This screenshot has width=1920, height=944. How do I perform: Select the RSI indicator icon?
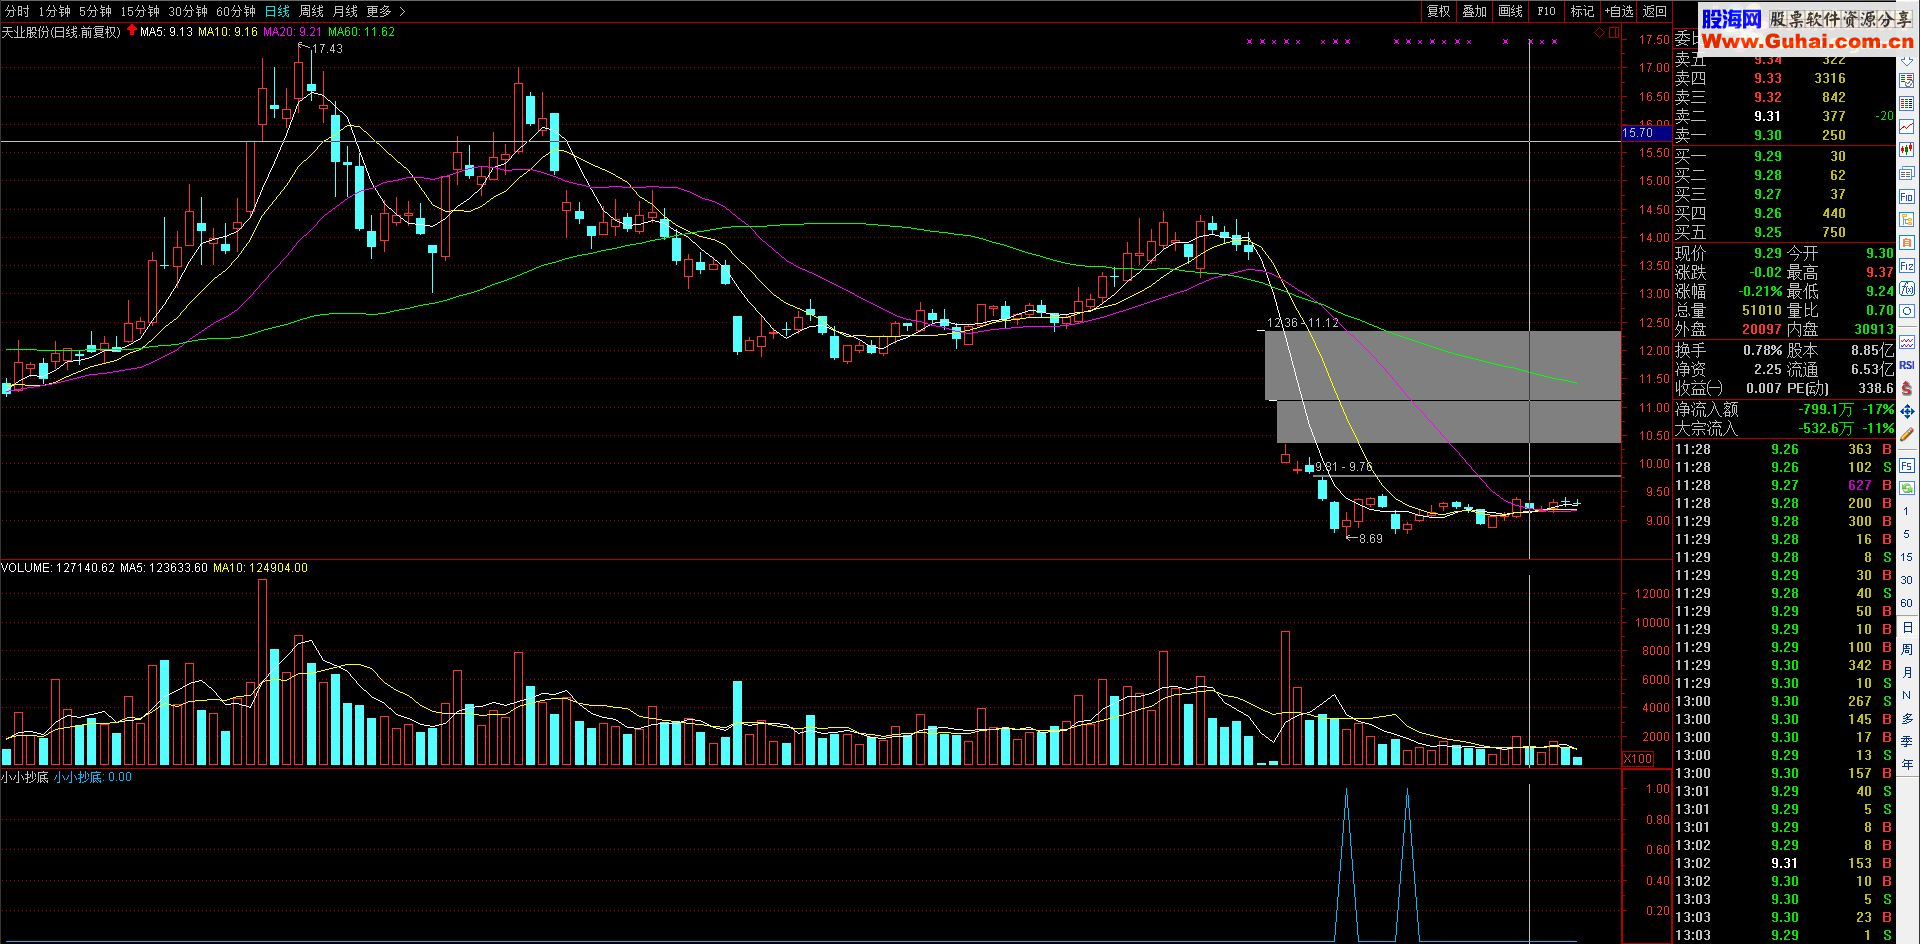pos(1907,365)
